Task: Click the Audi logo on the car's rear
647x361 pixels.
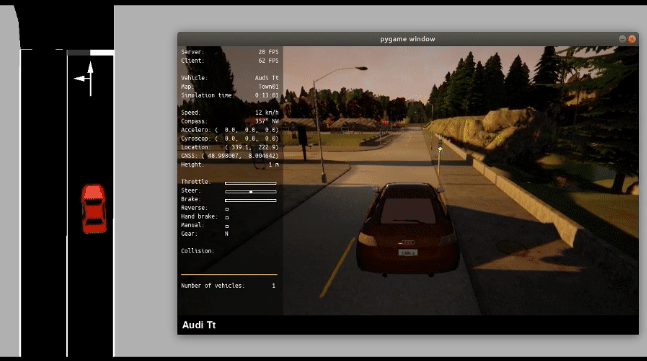Action: 408,243
